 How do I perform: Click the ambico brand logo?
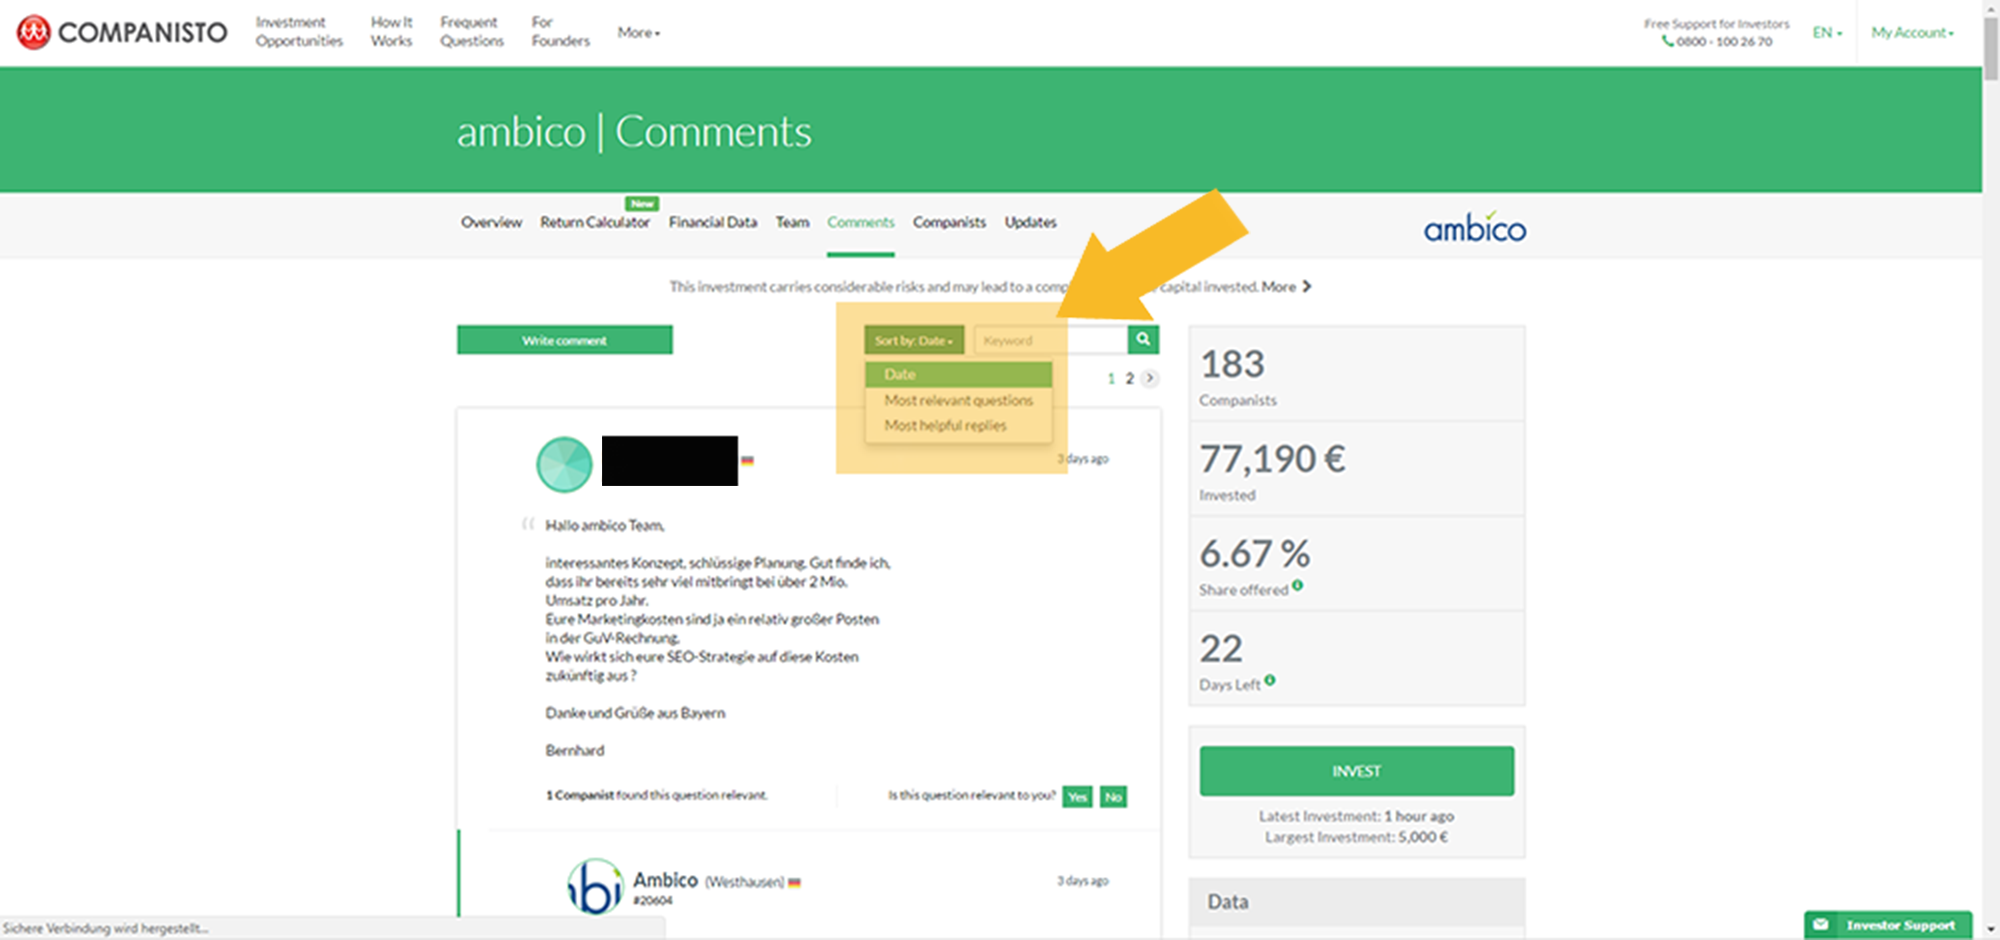click(x=1475, y=228)
